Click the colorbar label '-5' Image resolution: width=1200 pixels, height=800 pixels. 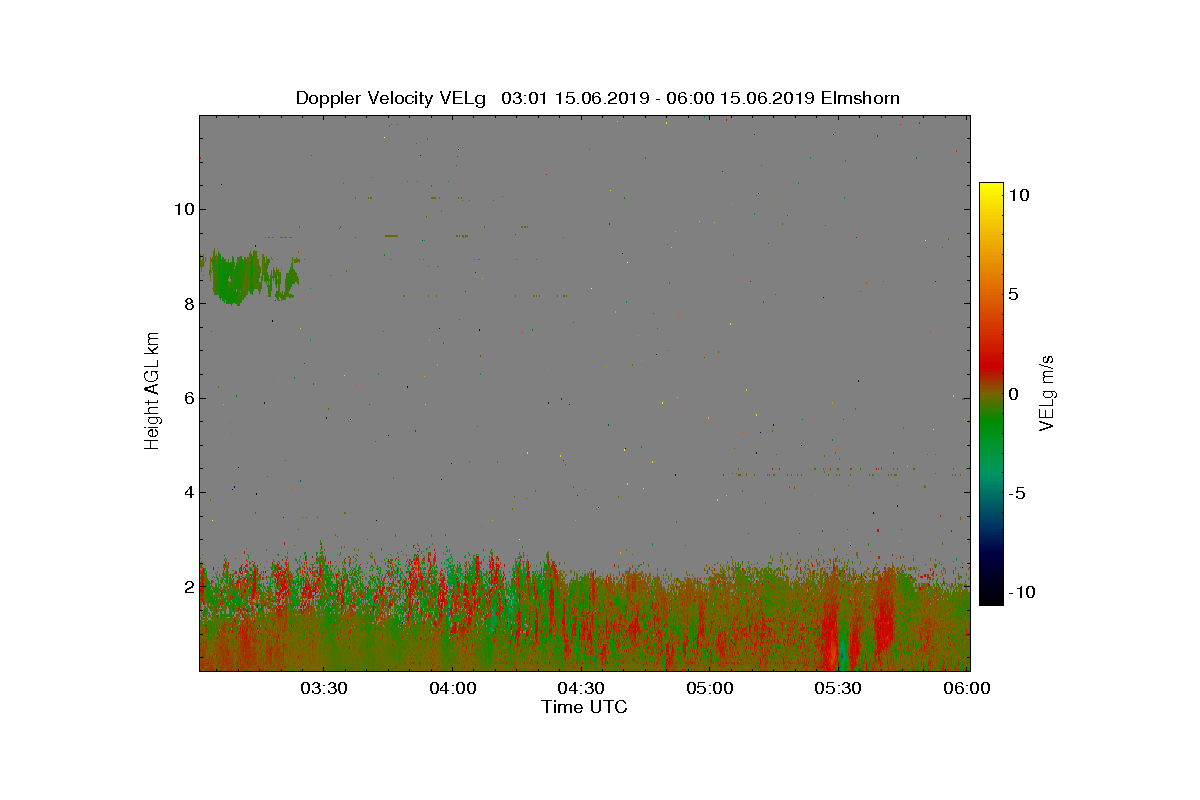click(x=1016, y=493)
